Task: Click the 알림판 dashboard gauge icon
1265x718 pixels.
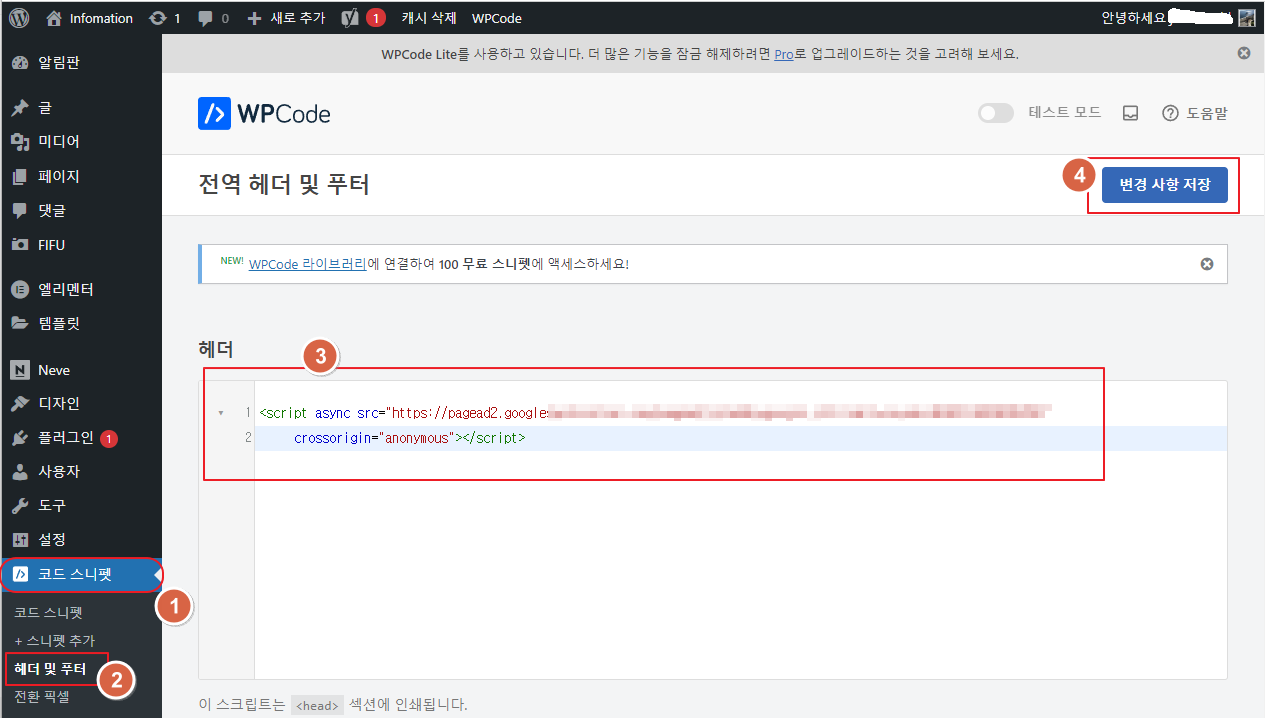Action: 20,62
